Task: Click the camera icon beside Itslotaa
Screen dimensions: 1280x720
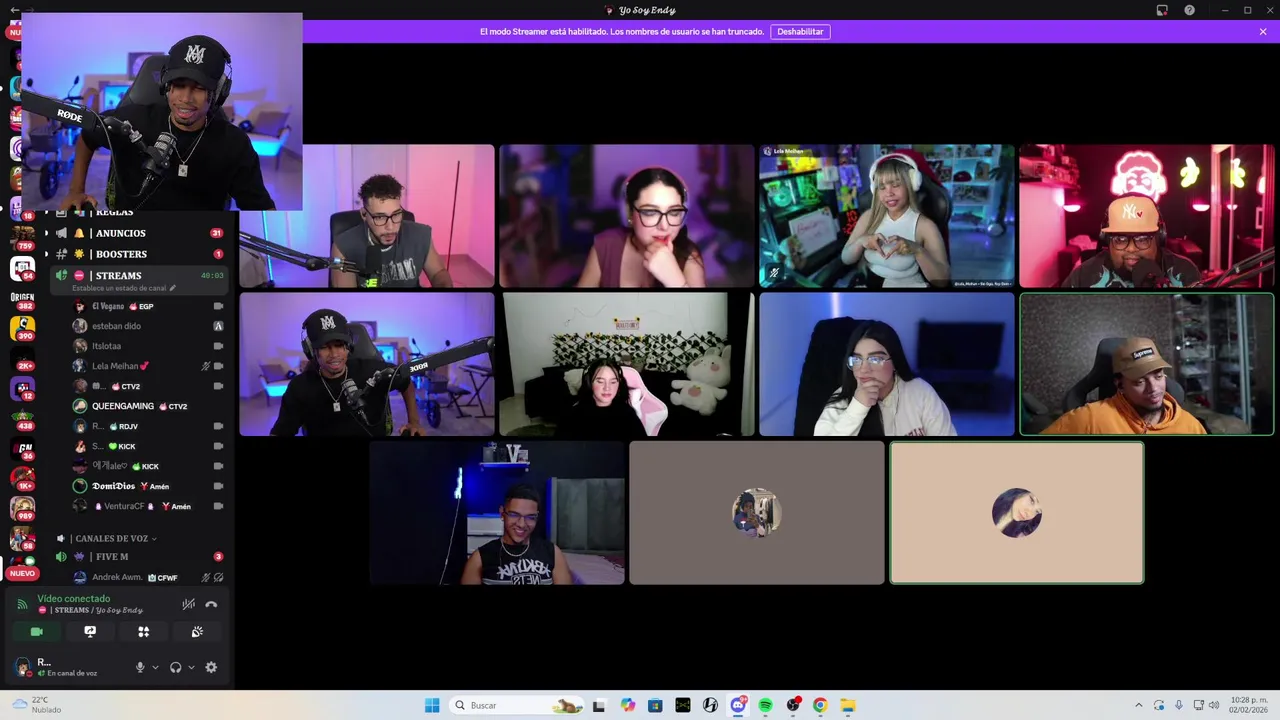Action: coord(218,346)
